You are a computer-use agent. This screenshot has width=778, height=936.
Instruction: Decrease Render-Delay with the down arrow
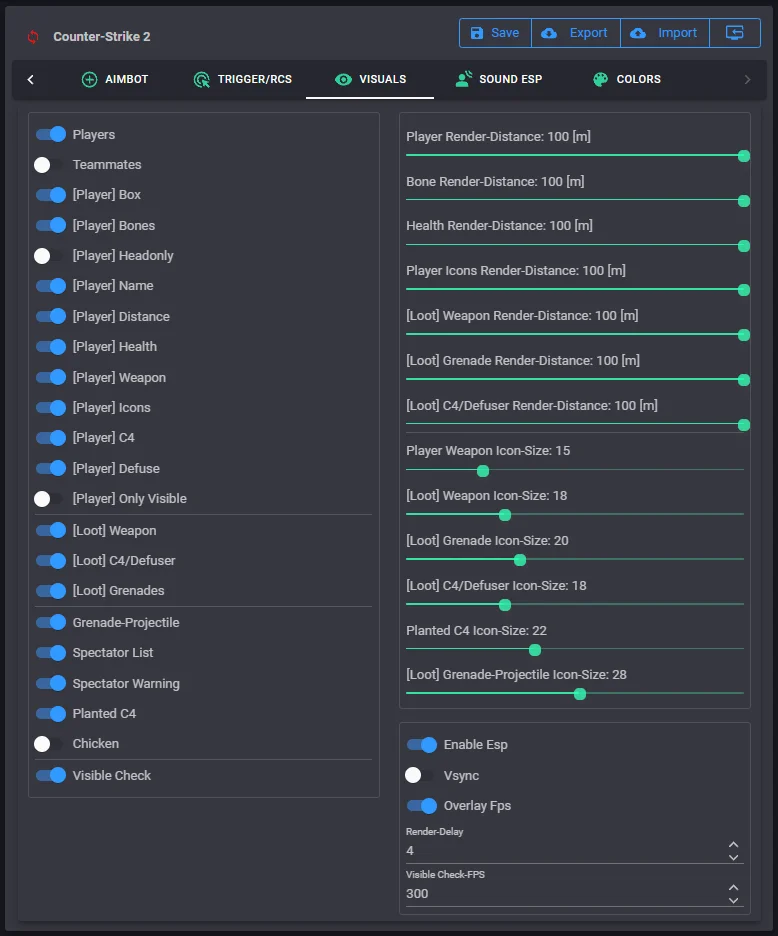[734, 857]
